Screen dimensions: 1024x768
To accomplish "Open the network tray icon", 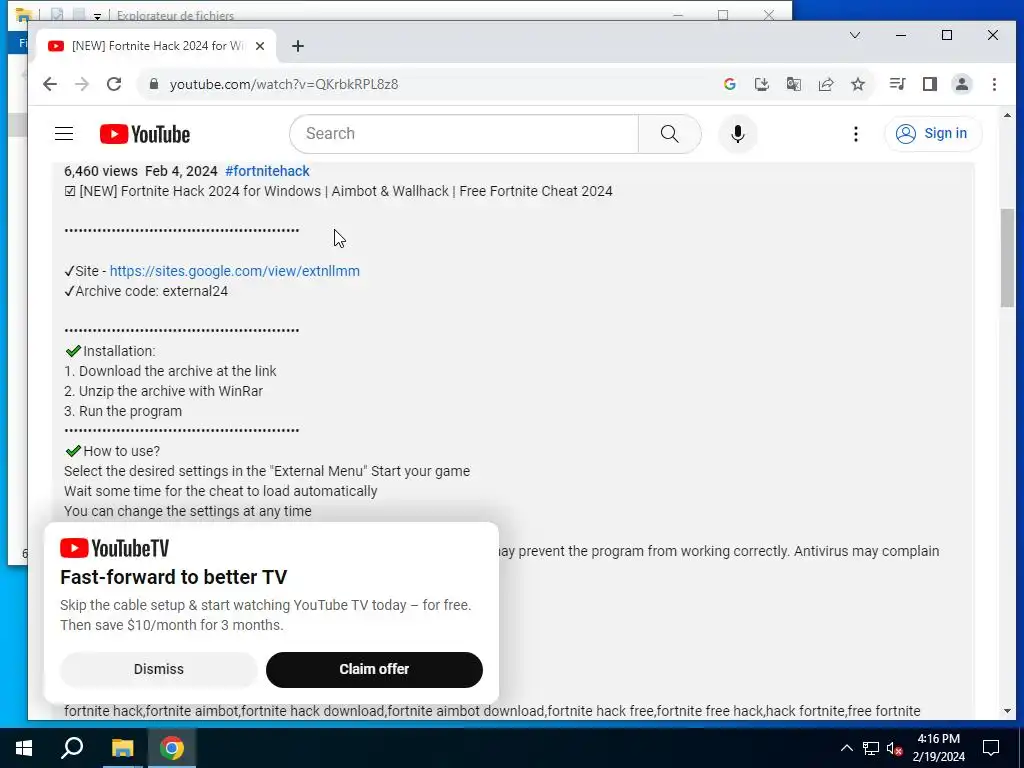I will (x=871, y=748).
